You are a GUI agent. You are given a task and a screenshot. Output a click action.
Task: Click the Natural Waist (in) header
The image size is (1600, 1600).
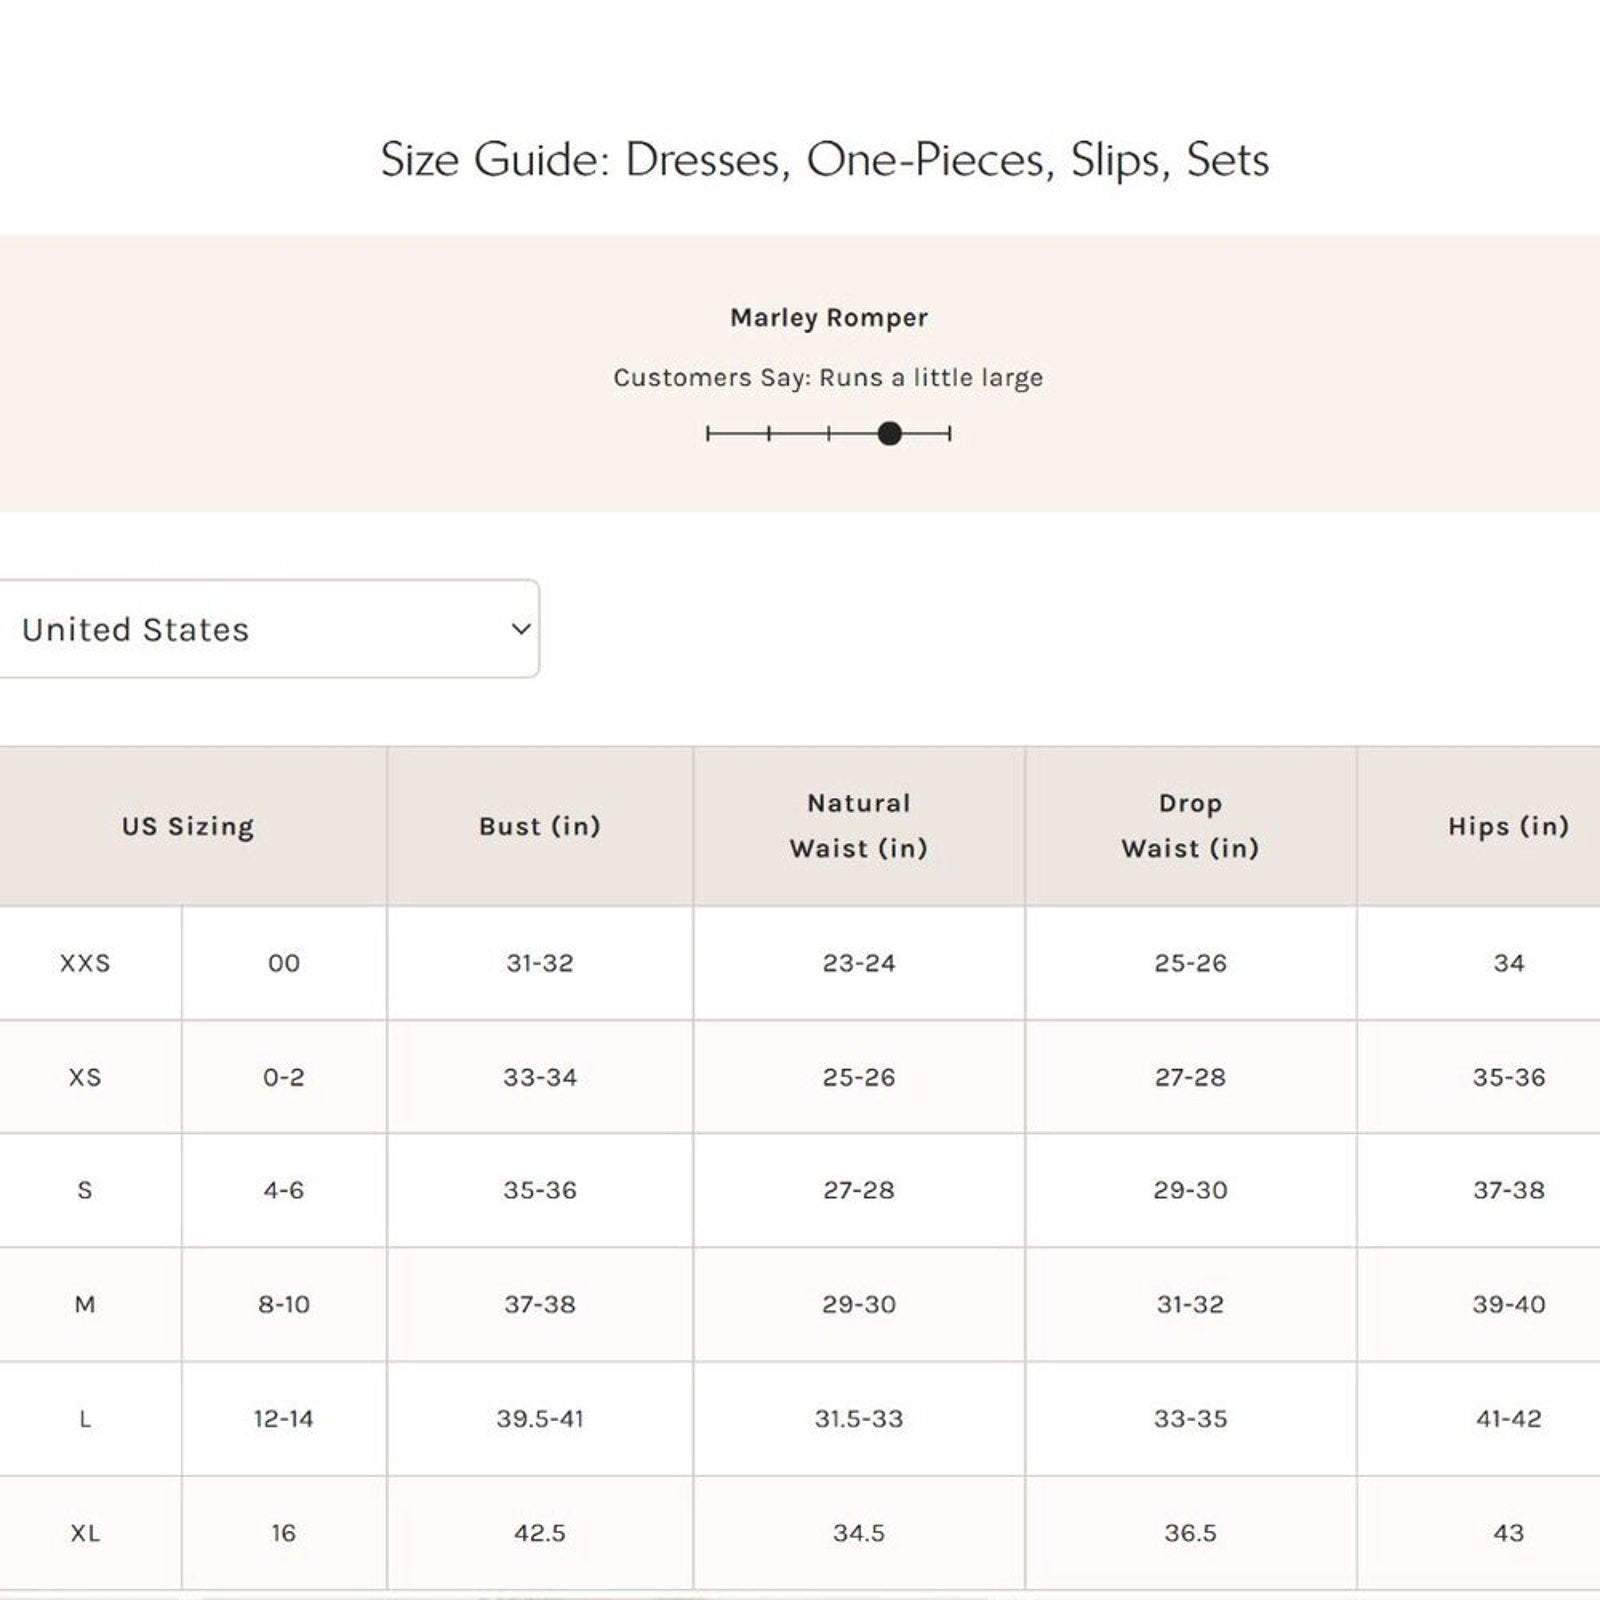858,826
